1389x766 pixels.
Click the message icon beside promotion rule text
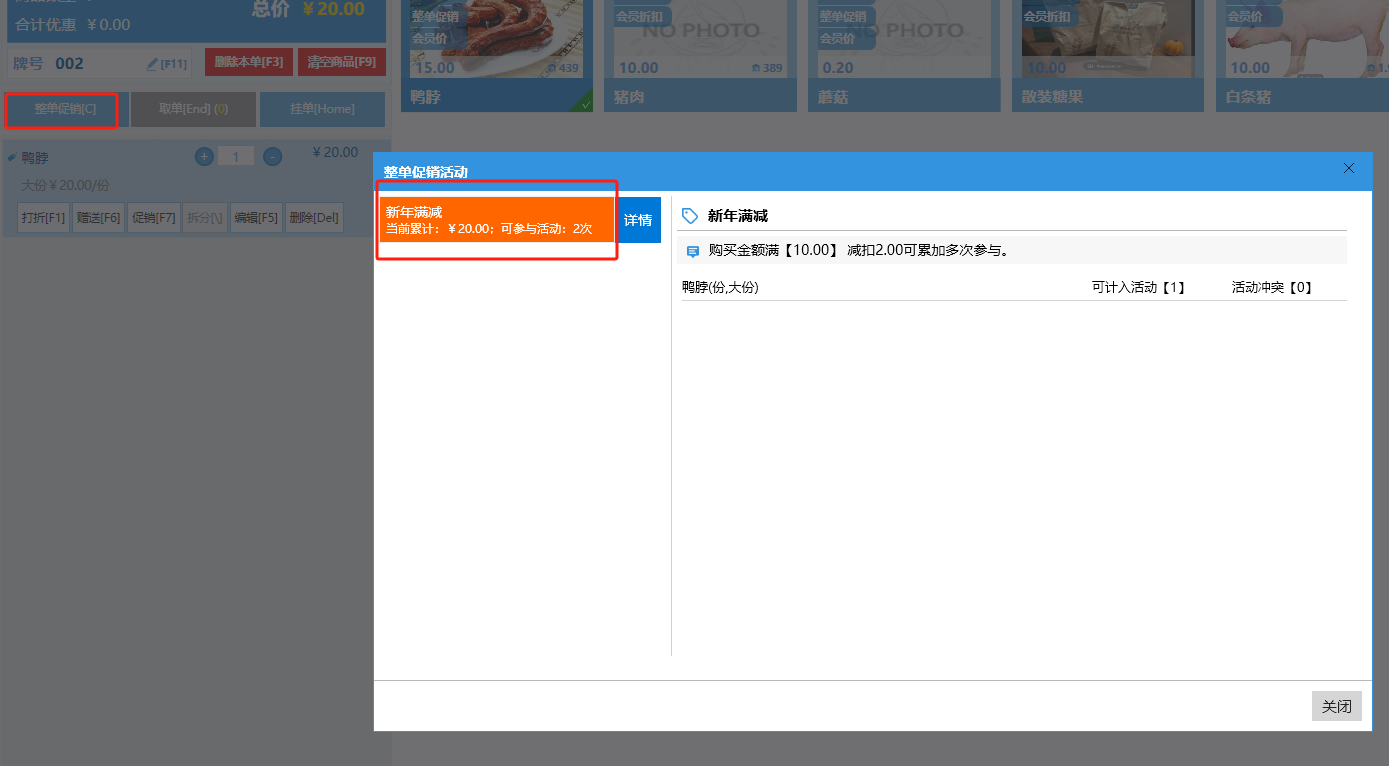[693, 251]
